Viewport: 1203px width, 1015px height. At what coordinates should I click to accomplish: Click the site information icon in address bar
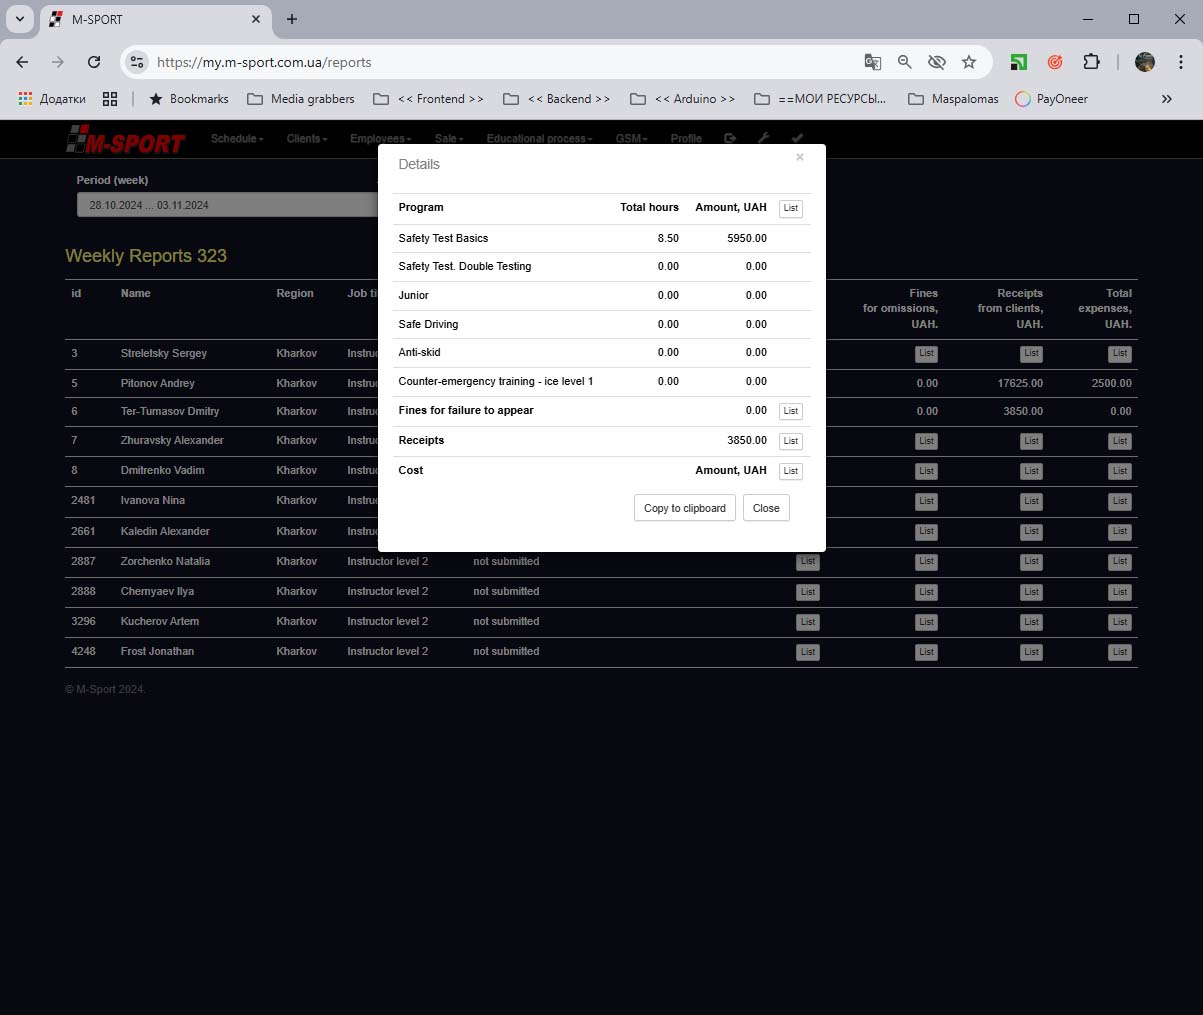138,62
